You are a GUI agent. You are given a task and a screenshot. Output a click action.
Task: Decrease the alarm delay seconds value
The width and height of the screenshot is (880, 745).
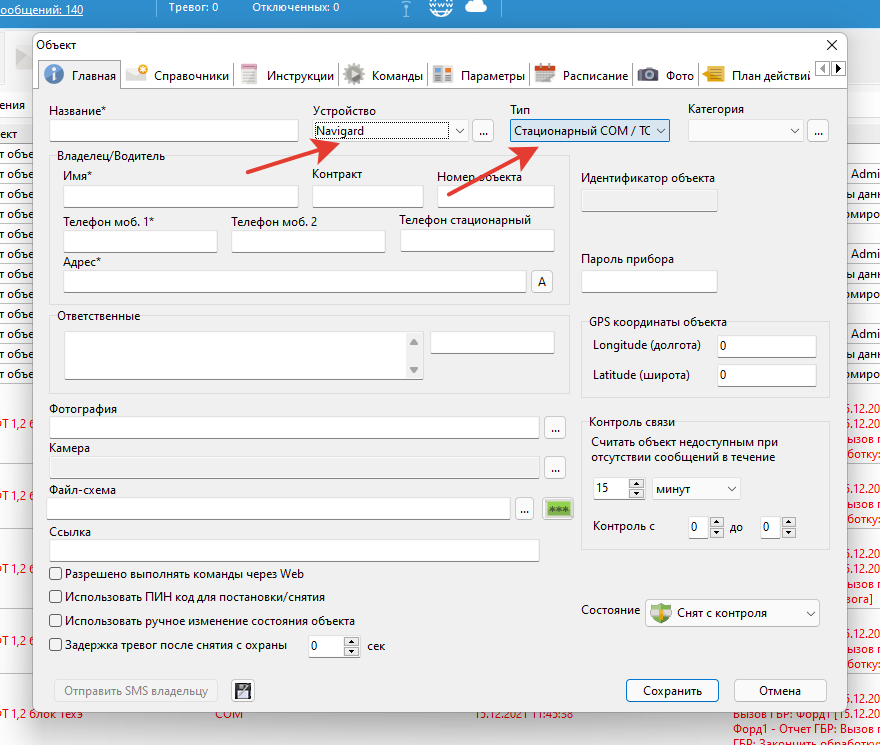[x=351, y=651]
